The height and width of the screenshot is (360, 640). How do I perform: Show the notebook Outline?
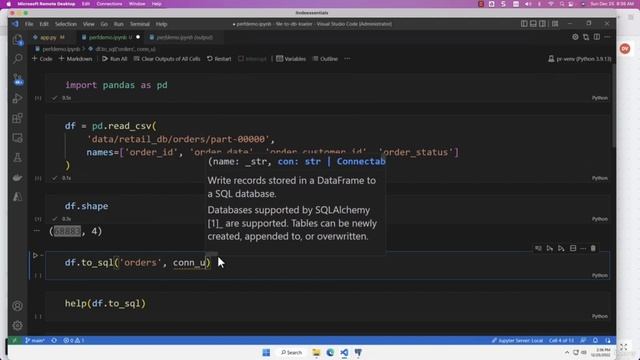coord(325,59)
